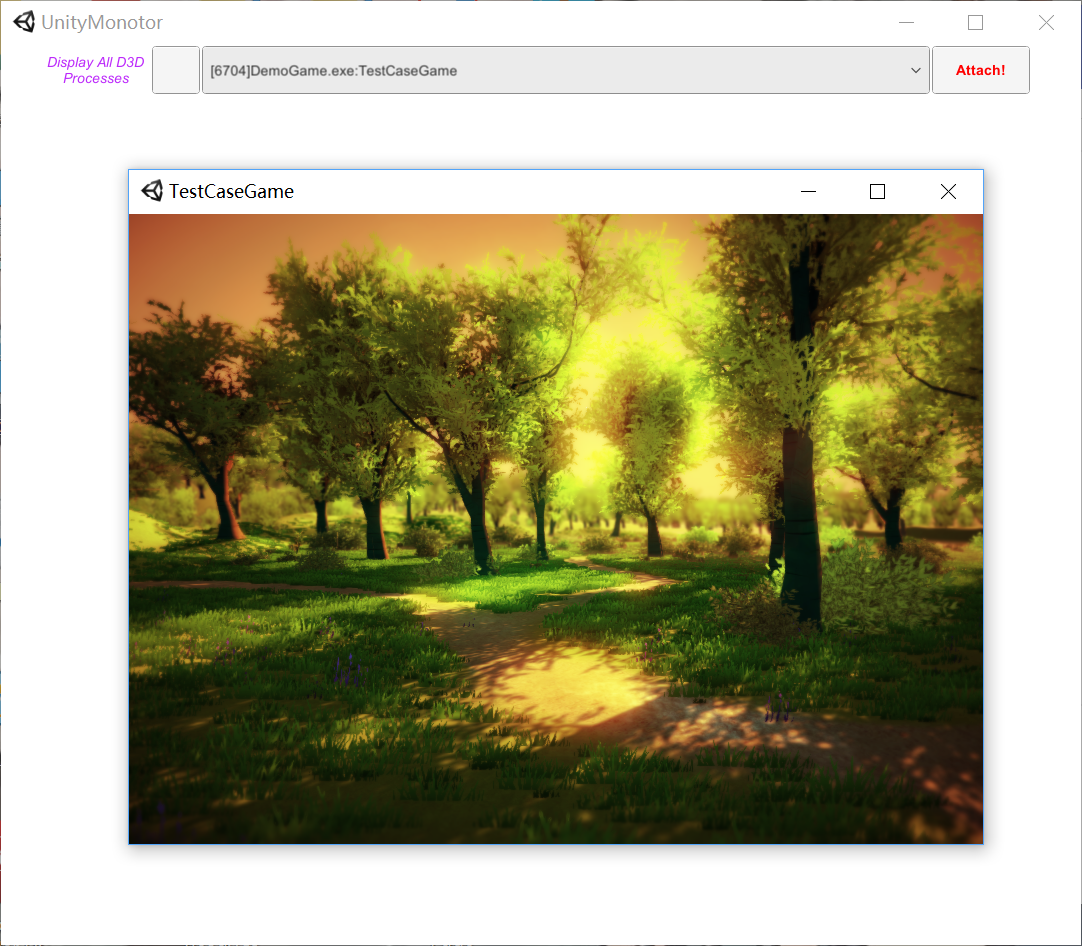This screenshot has height=946, width=1082.
Task: Select the TestCaseGame title bar text
Action: point(231,191)
